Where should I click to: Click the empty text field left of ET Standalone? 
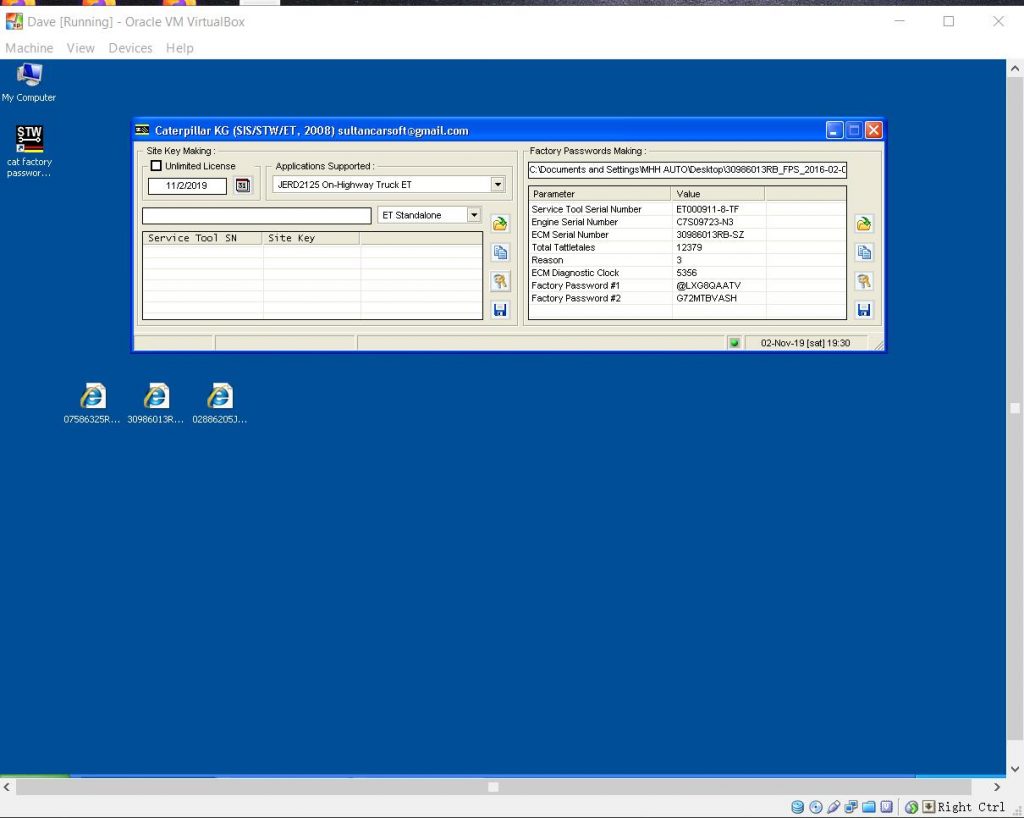coord(256,216)
